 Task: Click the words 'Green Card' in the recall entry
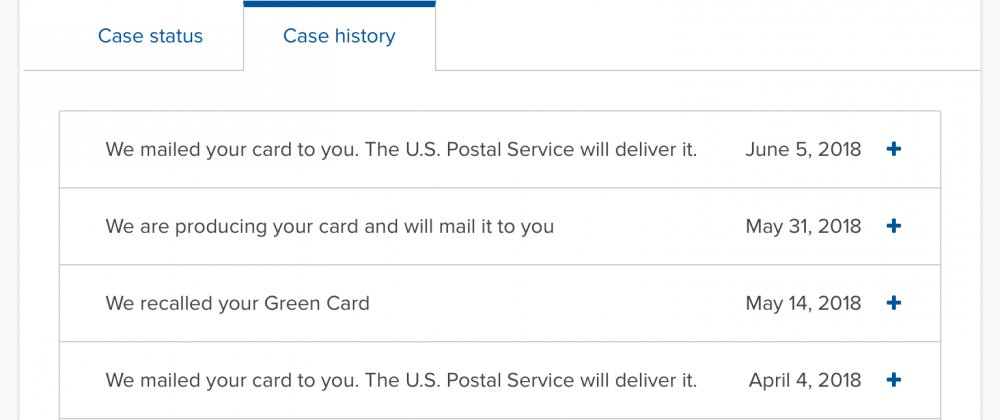click(317, 303)
